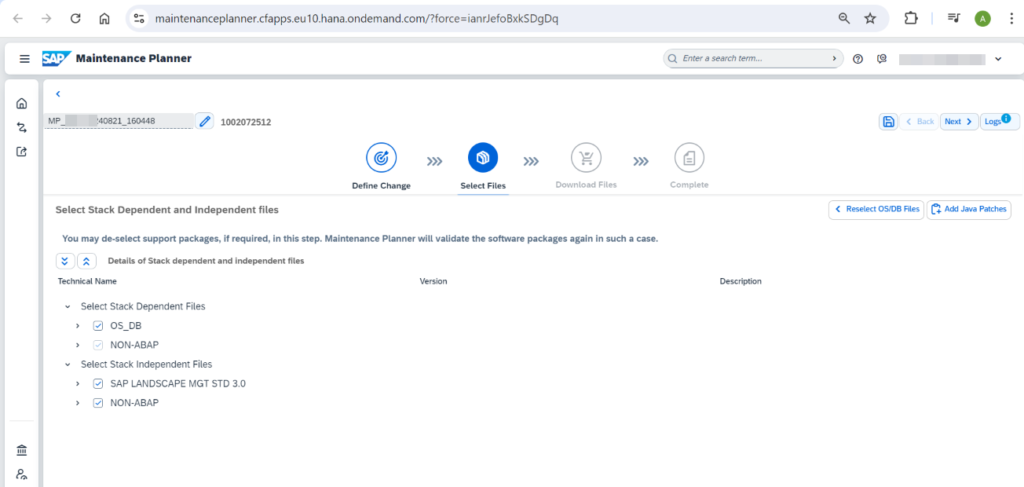Click the Technical Name column header
1024x487 pixels.
pyautogui.click(x=88, y=281)
